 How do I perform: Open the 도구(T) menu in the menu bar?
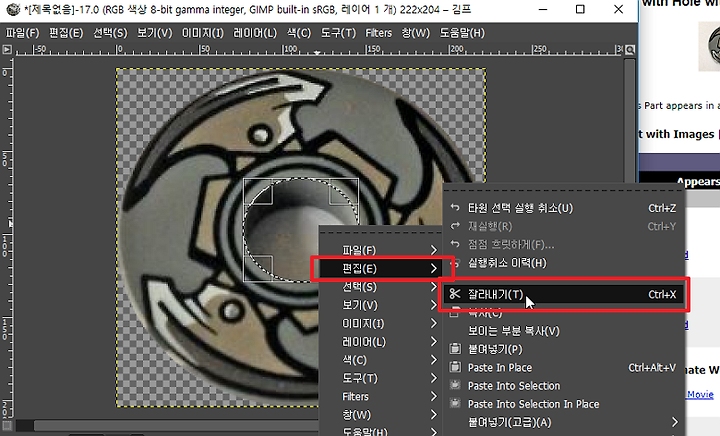(338, 33)
